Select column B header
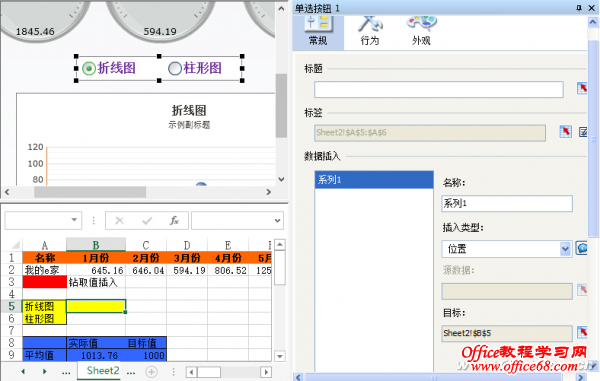Image resolution: width=600 pixels, height=381 pixels. coord(96,245)
